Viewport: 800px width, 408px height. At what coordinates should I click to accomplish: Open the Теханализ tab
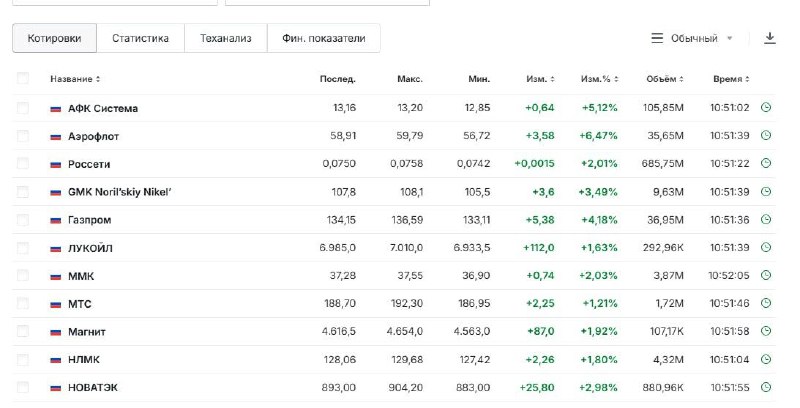click(226, 38)
